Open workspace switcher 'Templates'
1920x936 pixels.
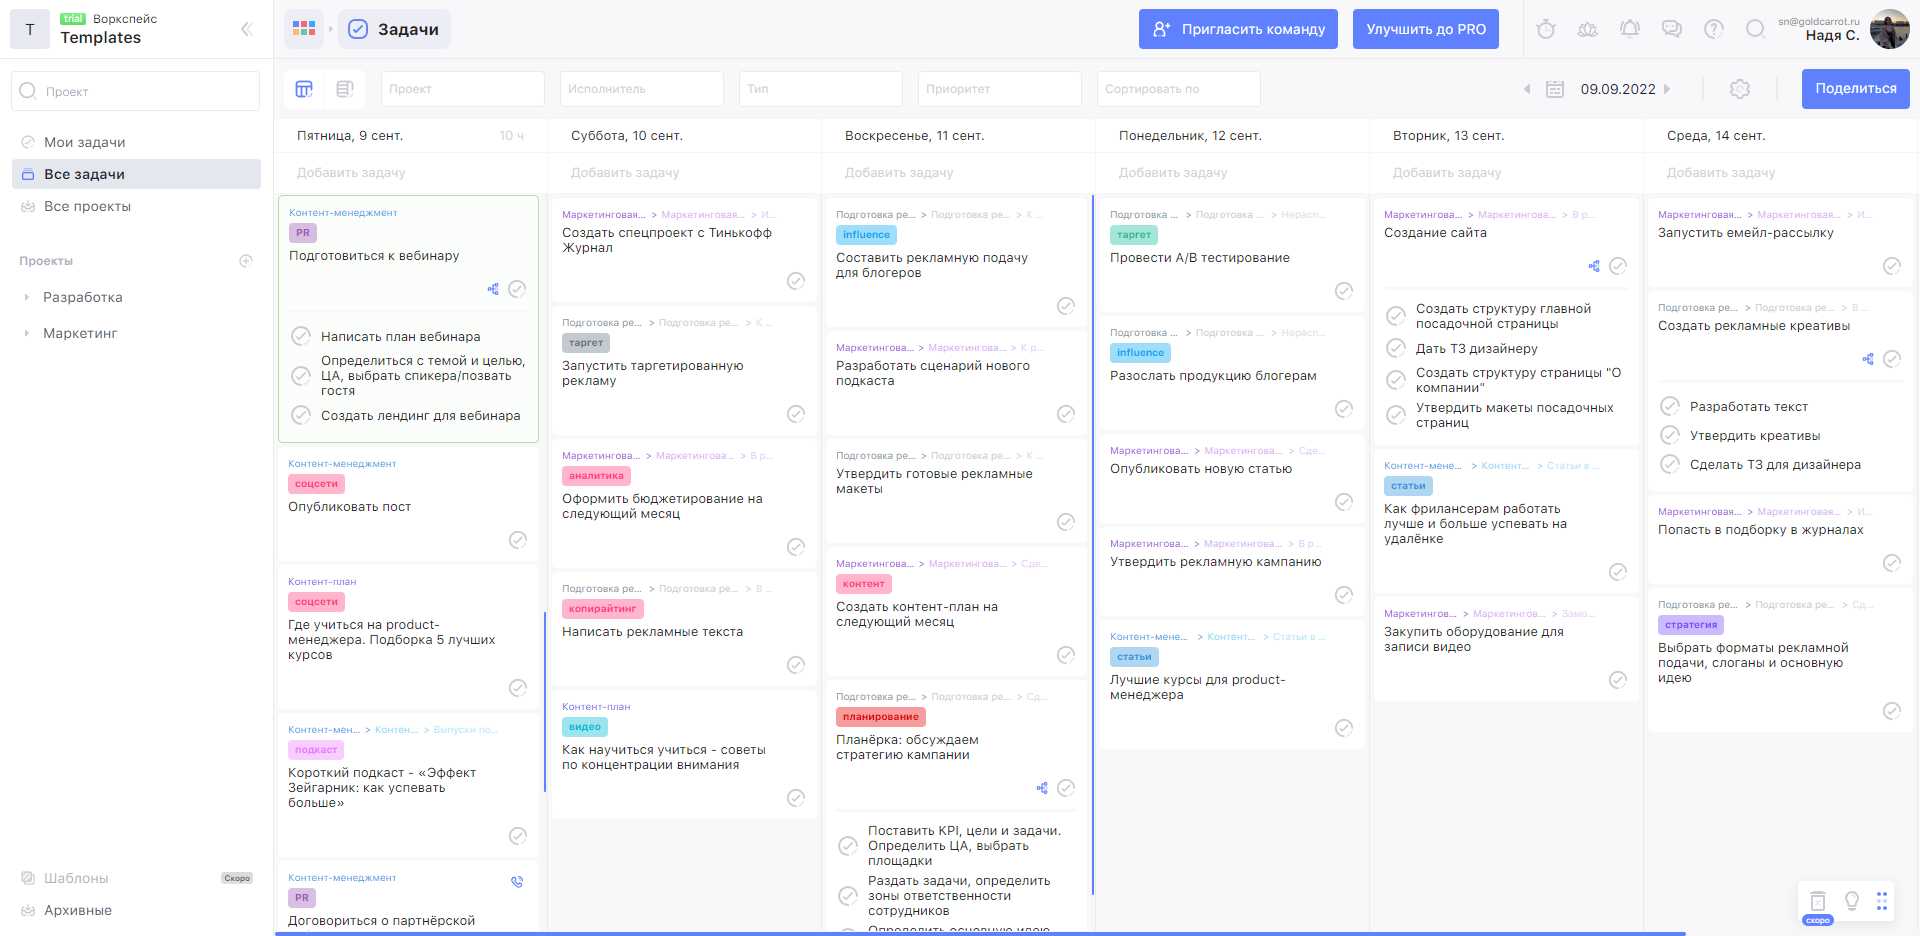pos(100,37)
